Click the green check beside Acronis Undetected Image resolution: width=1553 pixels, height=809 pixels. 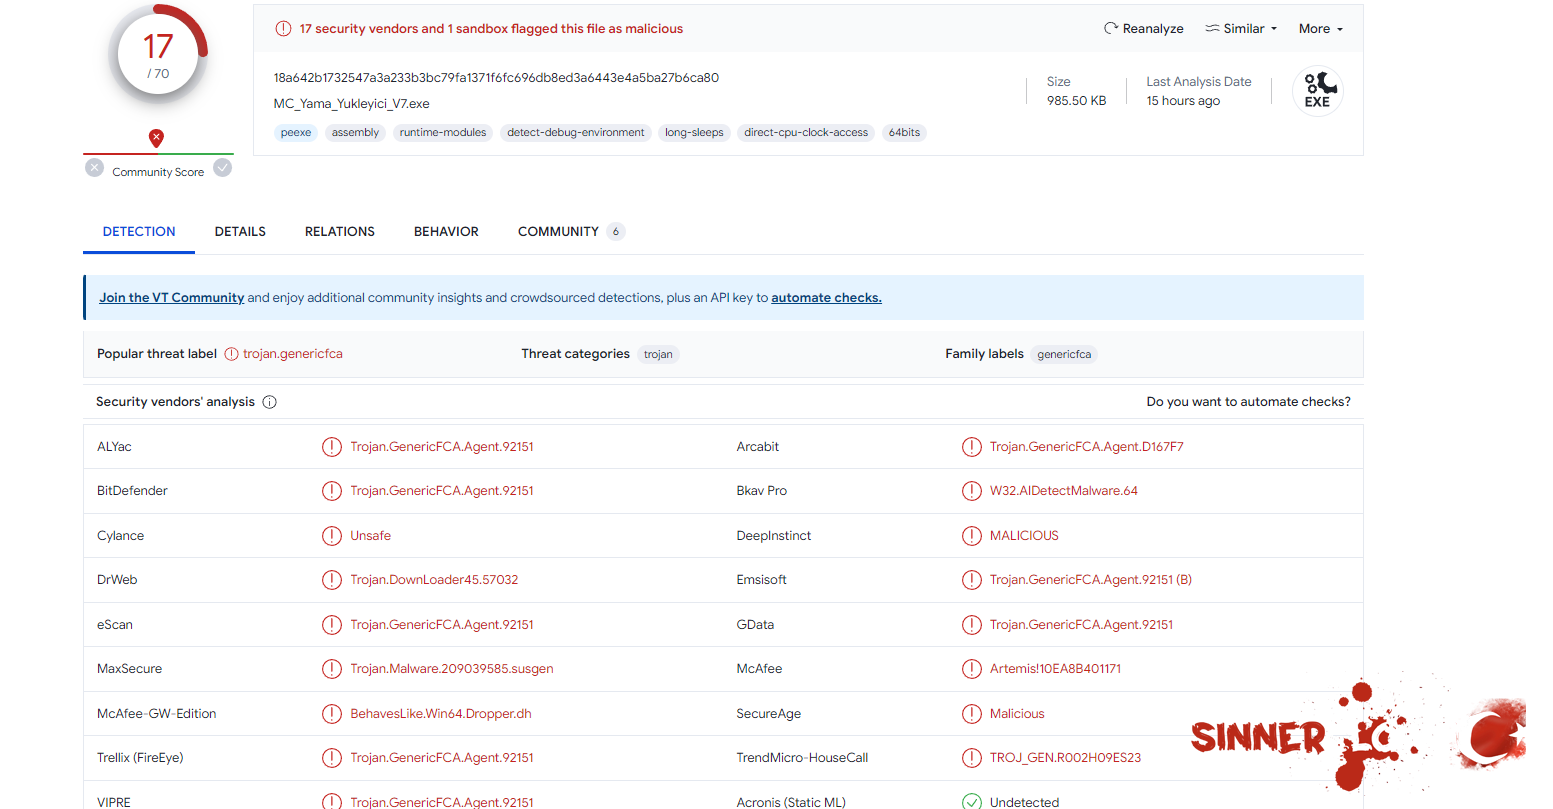click(972, 802)
